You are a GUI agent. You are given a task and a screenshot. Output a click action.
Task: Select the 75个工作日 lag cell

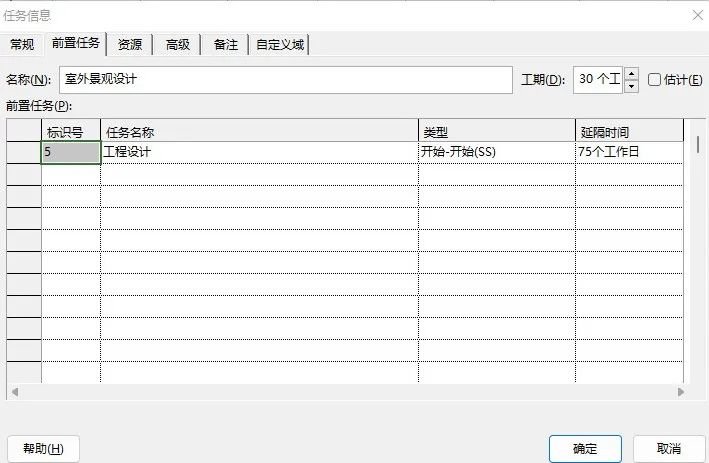pos(629,152)
